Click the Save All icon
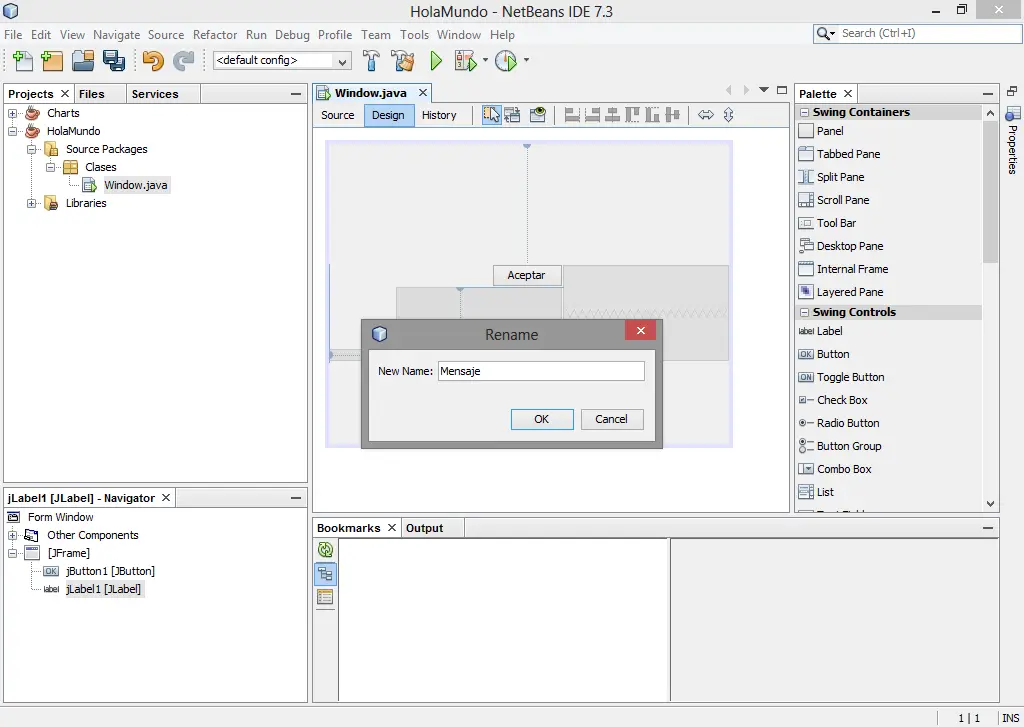Screen dimensions: 1024x727 [115, 60]
